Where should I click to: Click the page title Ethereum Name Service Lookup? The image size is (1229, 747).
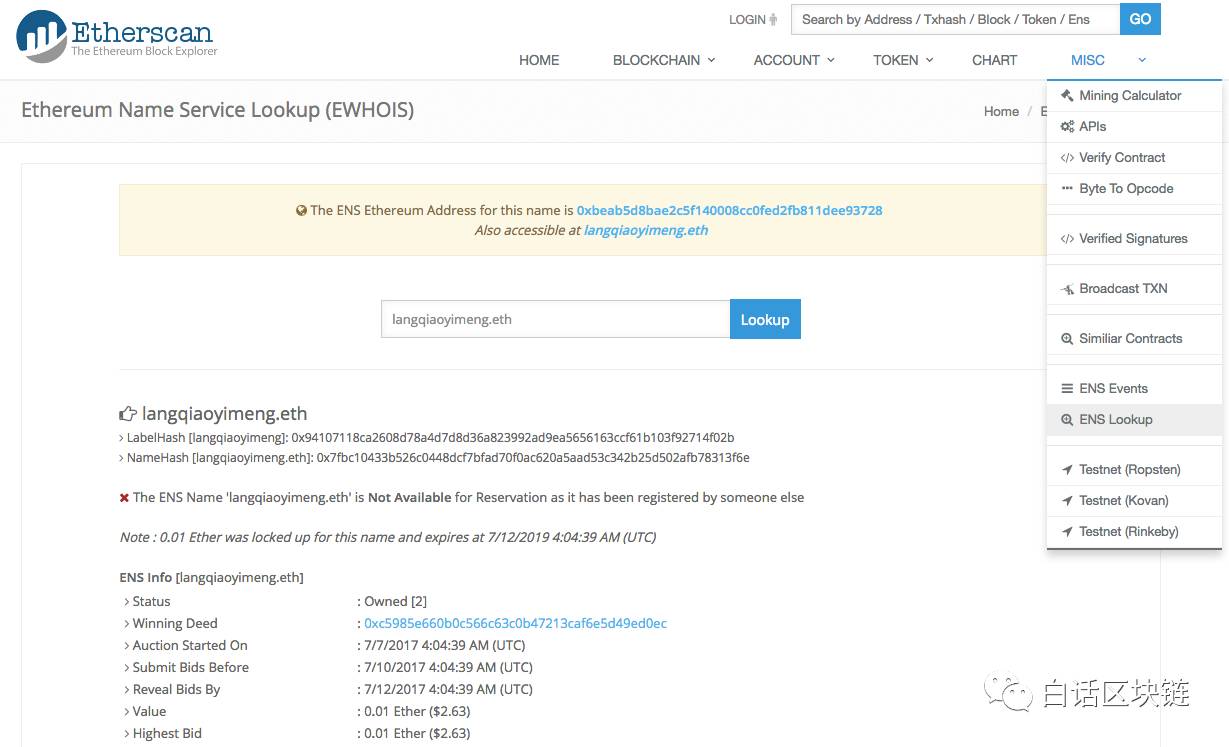(x=217, y=110)
